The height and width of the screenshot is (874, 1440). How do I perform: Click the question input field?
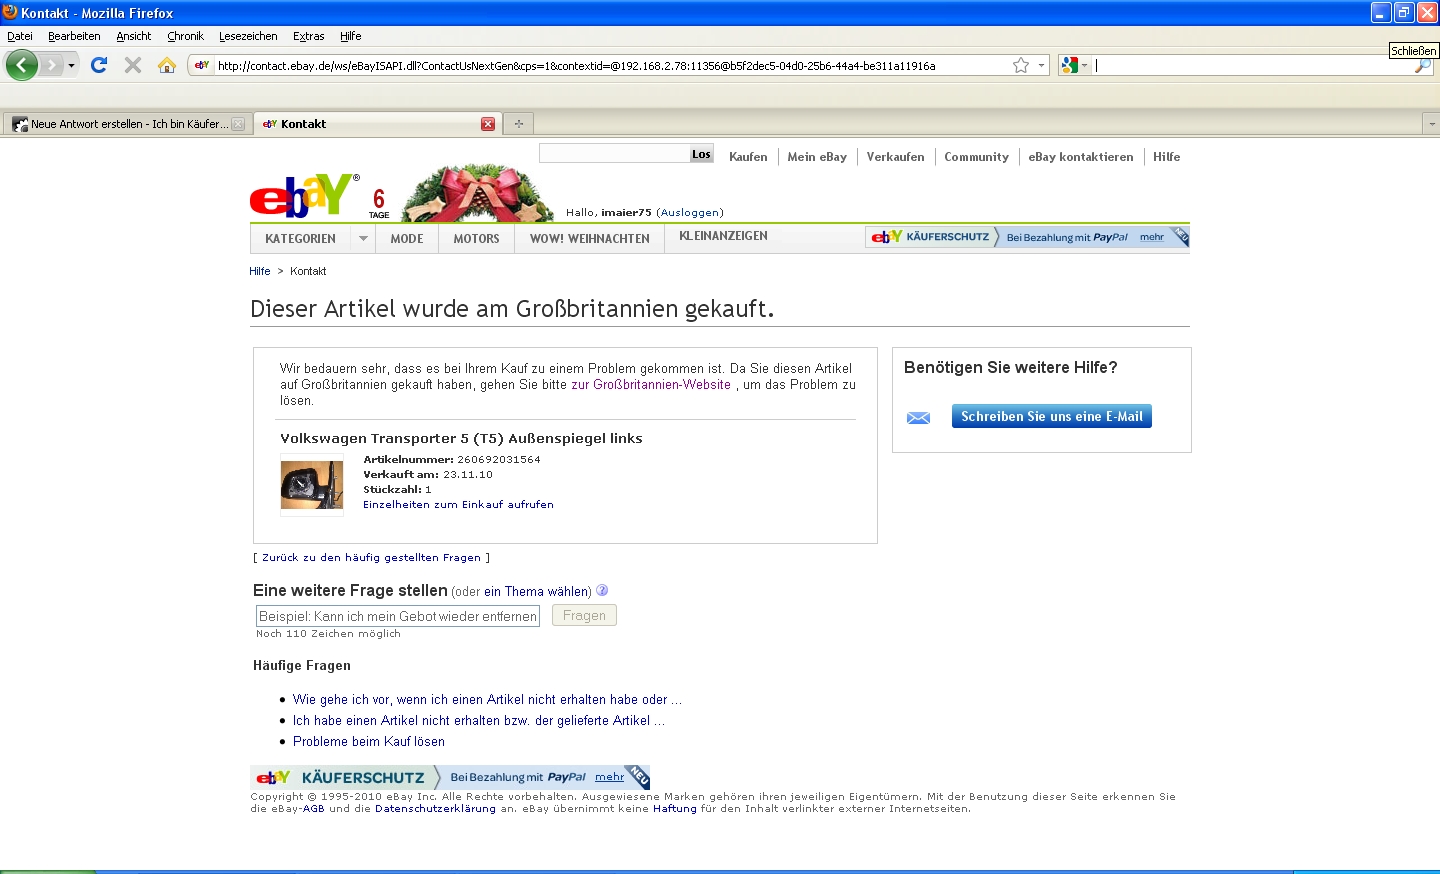pos(398,616)
